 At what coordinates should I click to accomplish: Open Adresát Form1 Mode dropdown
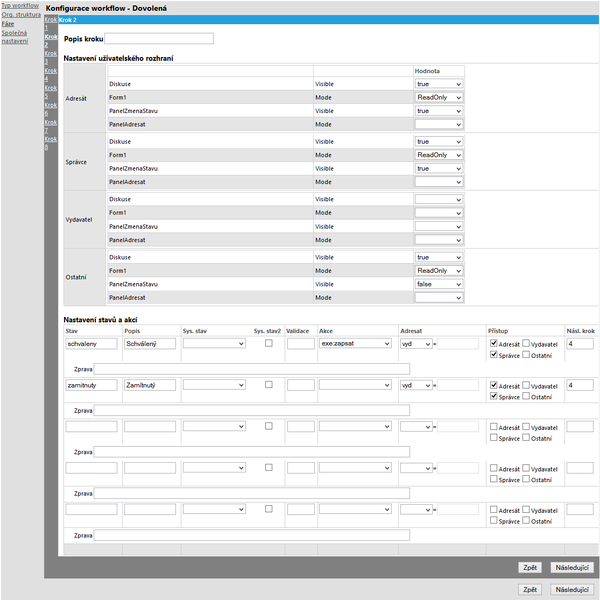(x=439, y=98)
